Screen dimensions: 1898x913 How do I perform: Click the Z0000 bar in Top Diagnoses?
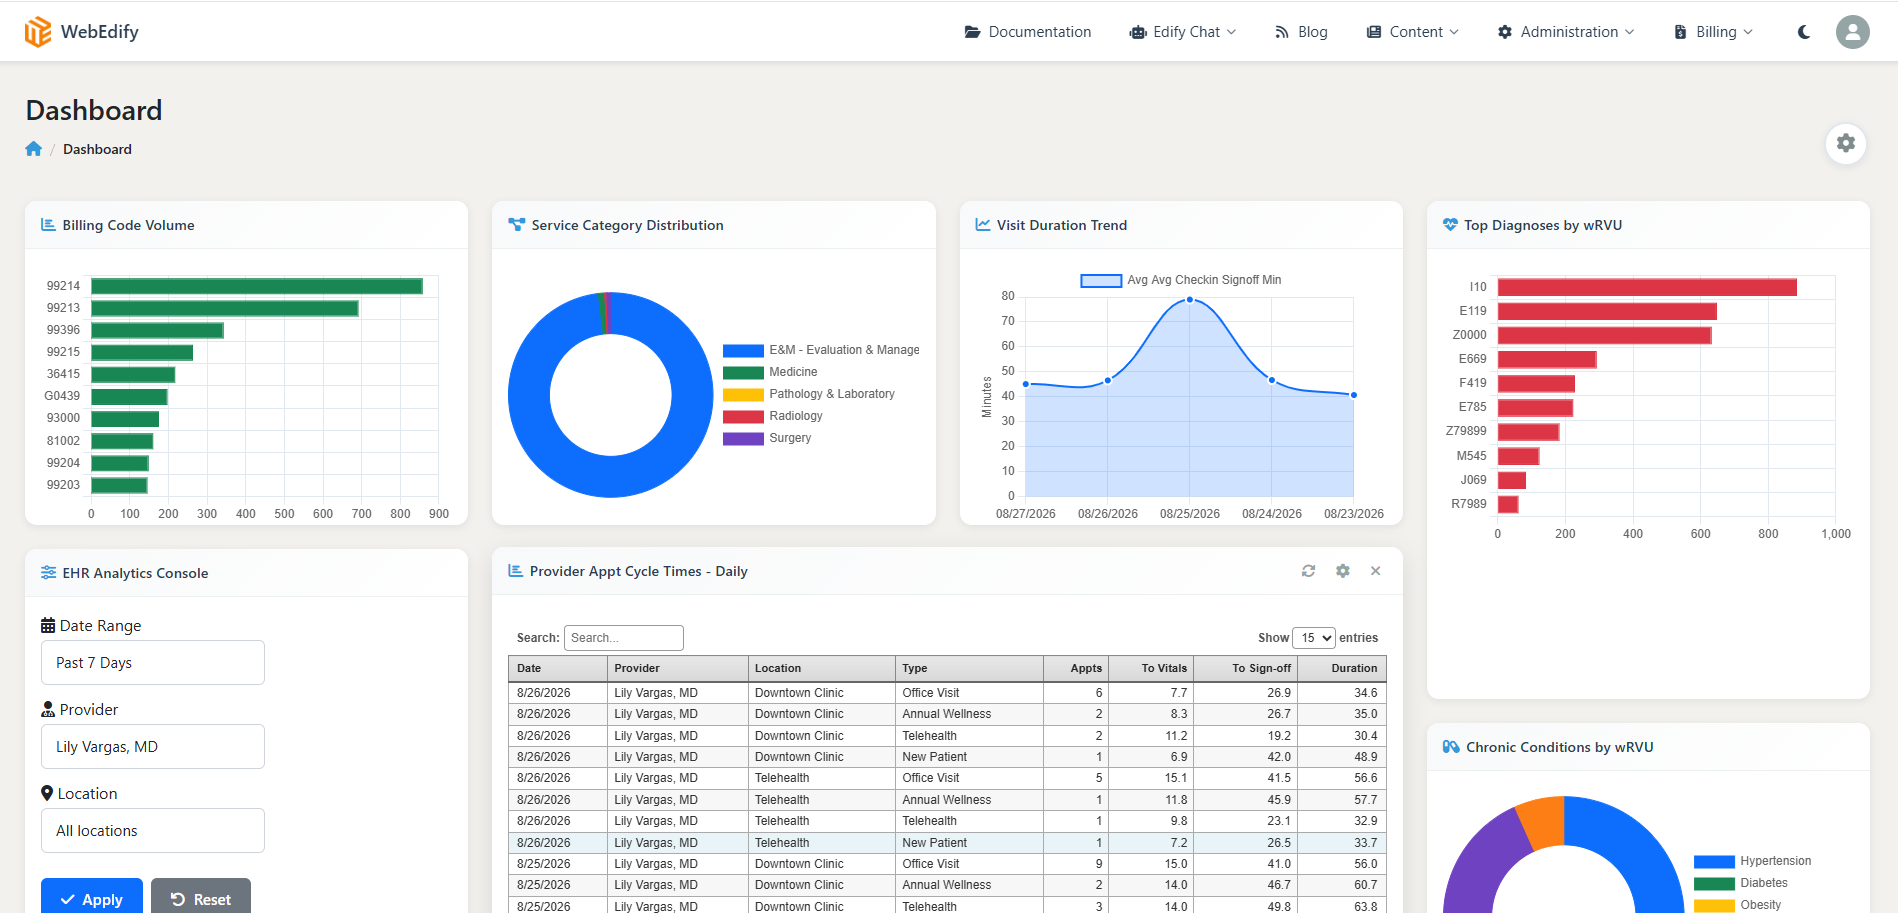[x=1604, y=335]
